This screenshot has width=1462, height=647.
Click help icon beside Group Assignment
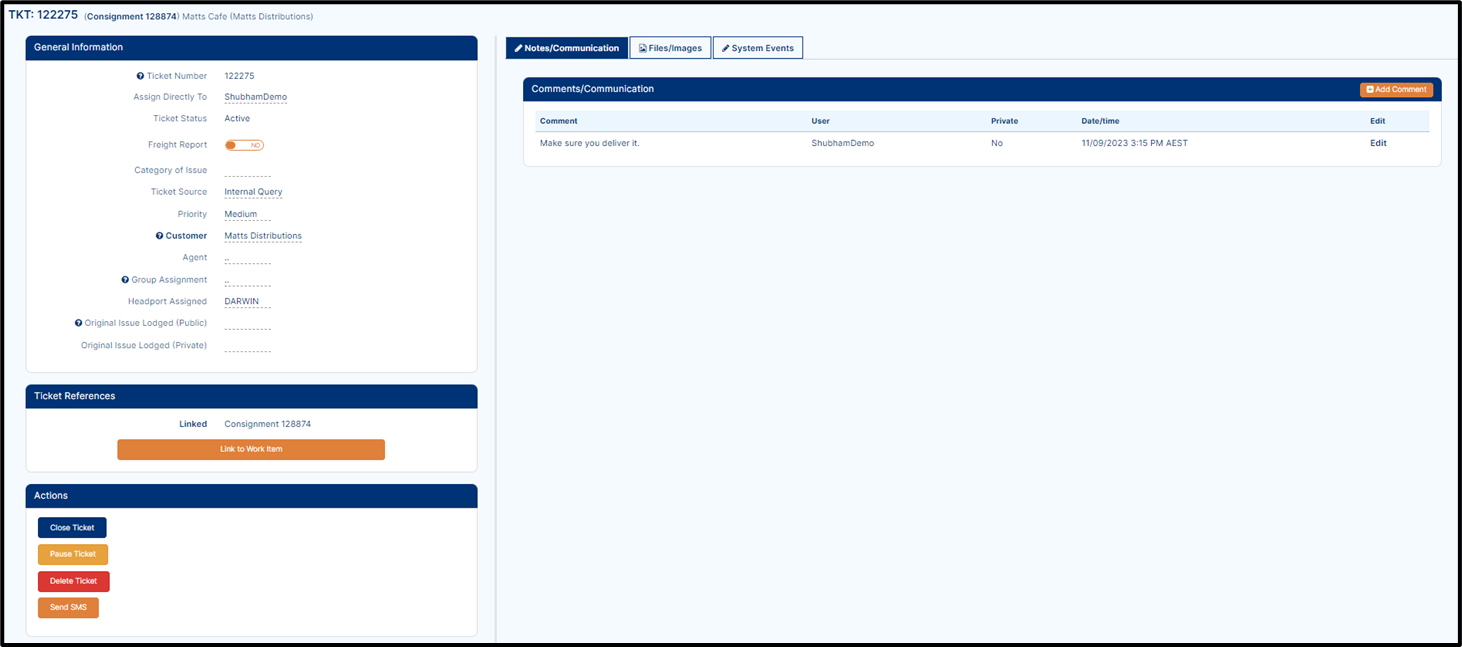125,280
